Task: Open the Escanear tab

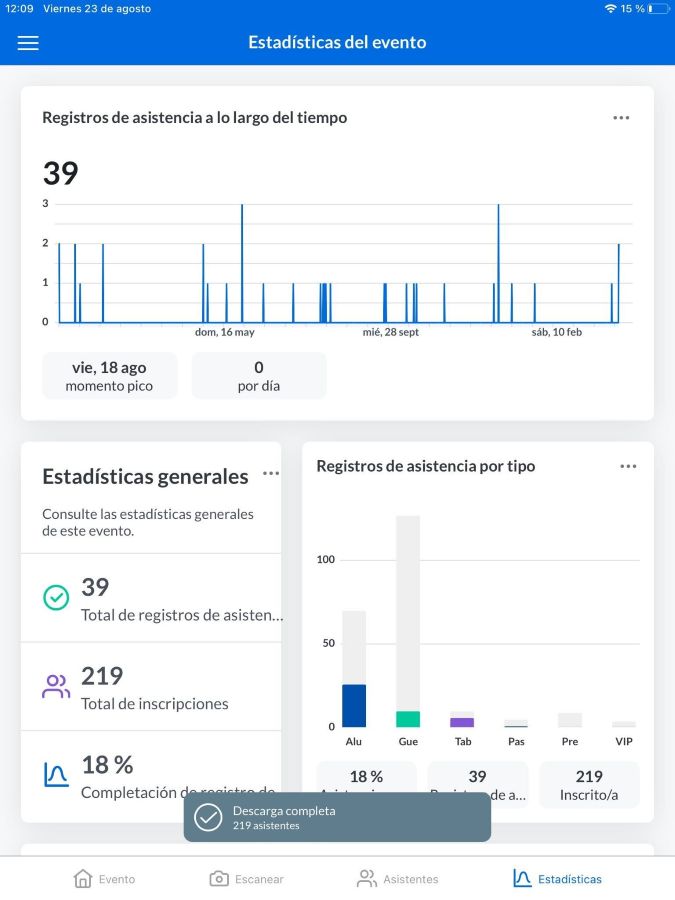Action: [x=246, y=879]
